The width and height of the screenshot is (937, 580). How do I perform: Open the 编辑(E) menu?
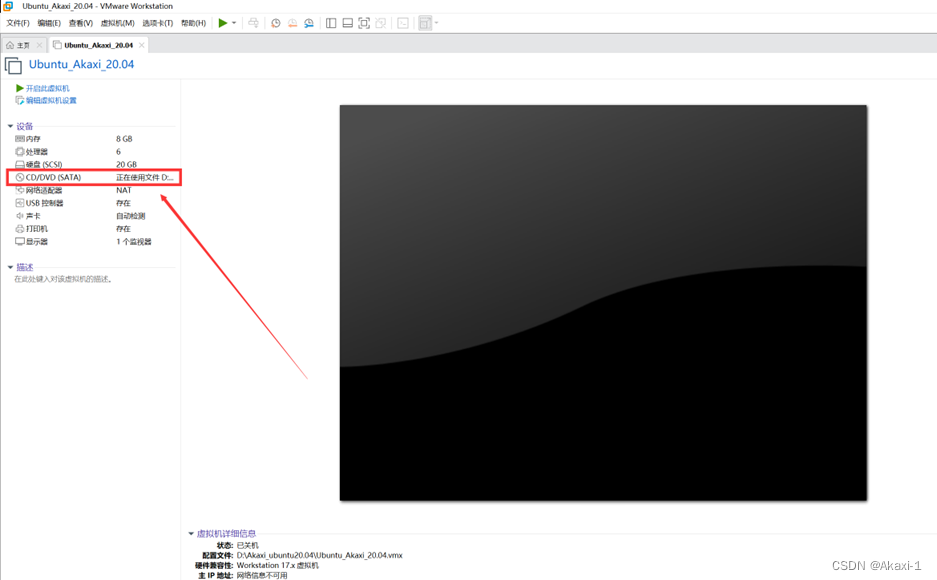coord(49,23)
